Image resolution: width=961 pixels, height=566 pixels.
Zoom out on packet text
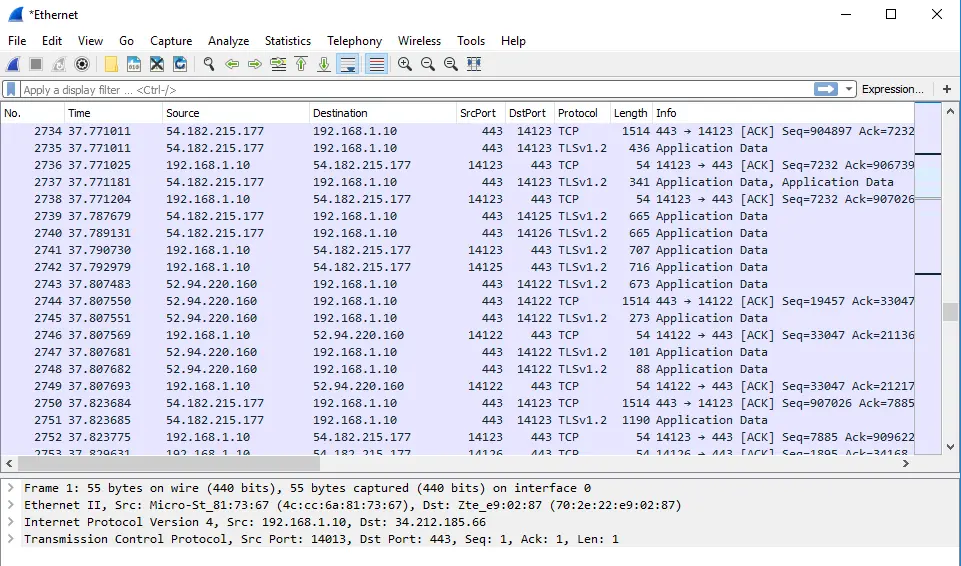pos(428,64)
